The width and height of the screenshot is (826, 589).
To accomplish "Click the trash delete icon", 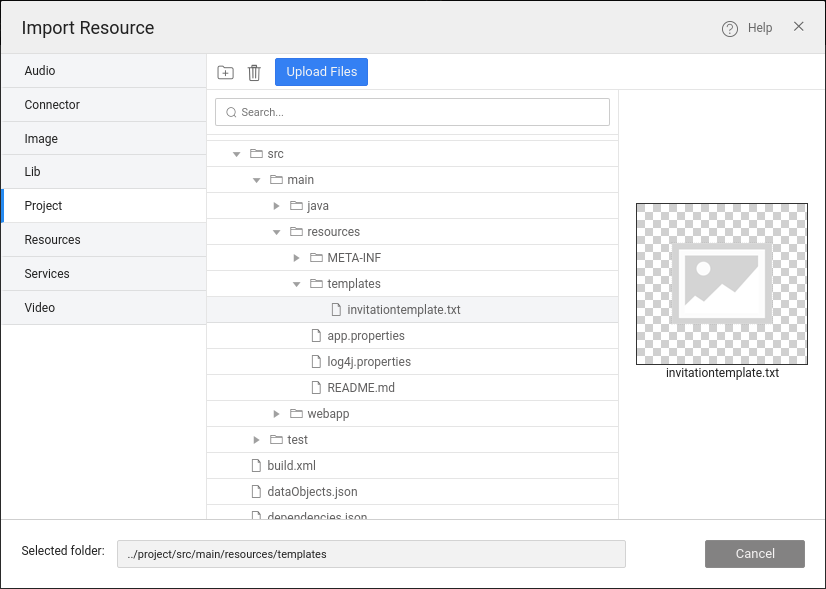I will click(254, 72).
